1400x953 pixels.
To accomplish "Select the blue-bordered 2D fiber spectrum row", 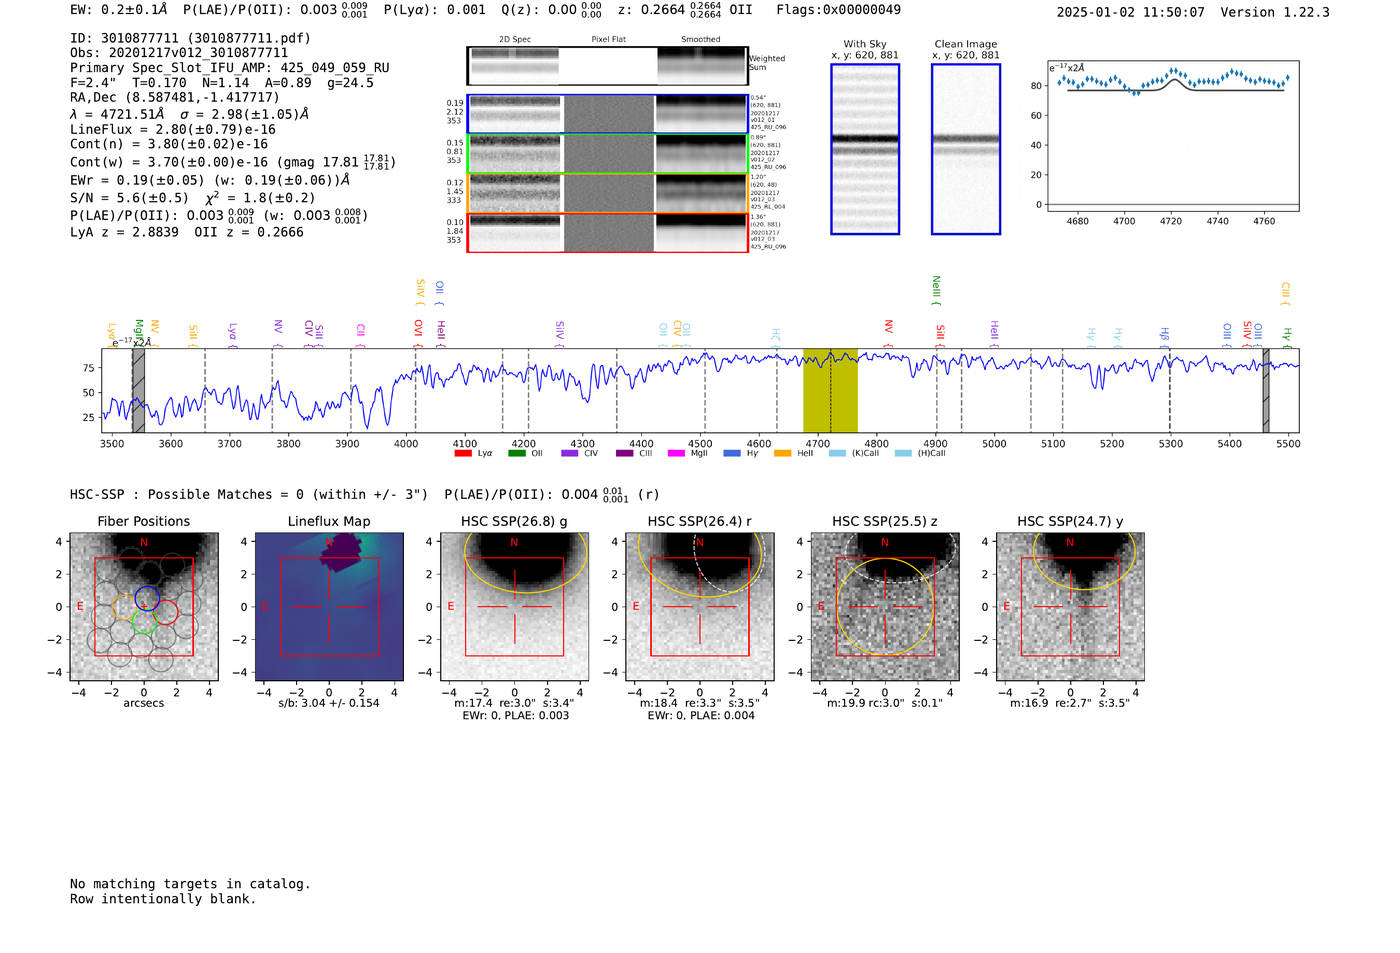I will (607, 114).
